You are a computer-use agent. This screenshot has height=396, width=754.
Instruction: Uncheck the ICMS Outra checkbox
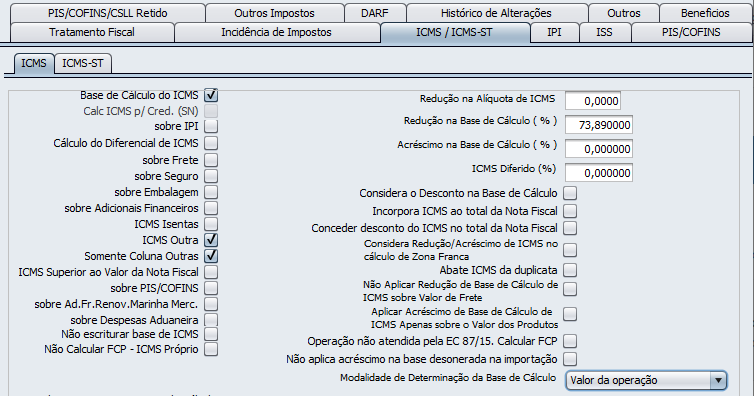(211, 240)
